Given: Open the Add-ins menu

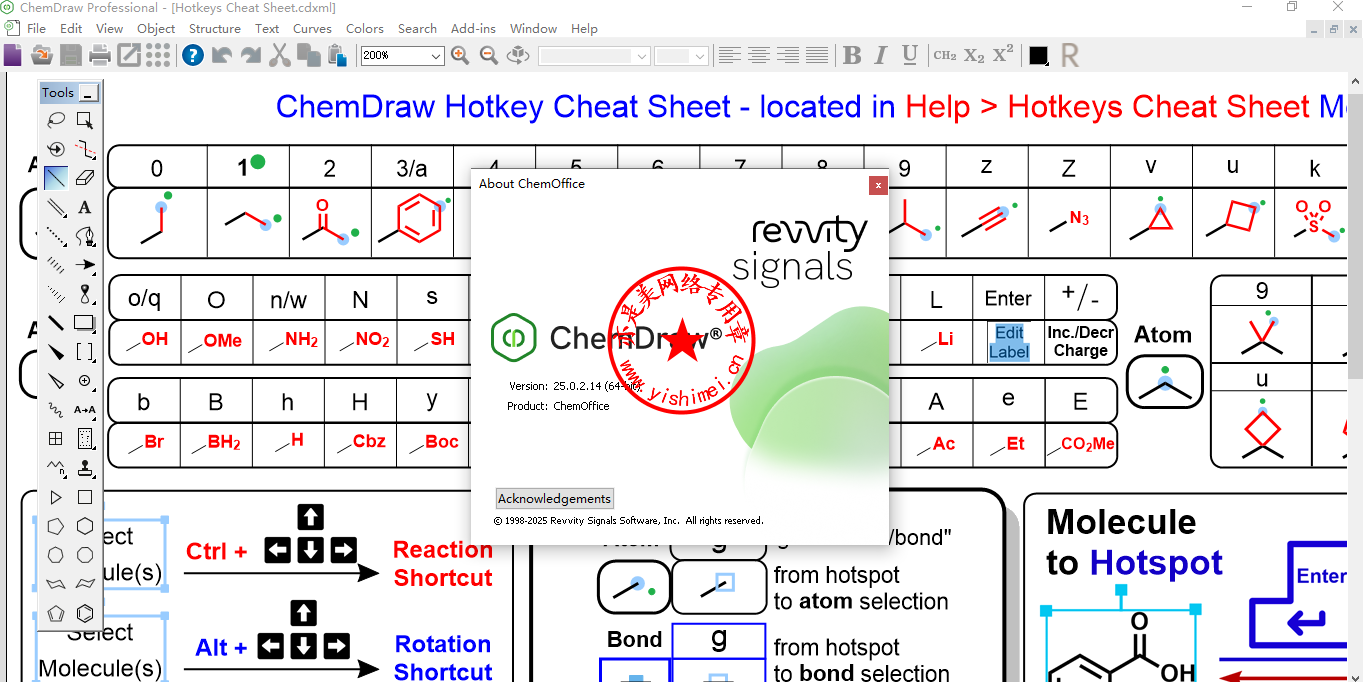Looking at the screenshot, I should (473, 29).
